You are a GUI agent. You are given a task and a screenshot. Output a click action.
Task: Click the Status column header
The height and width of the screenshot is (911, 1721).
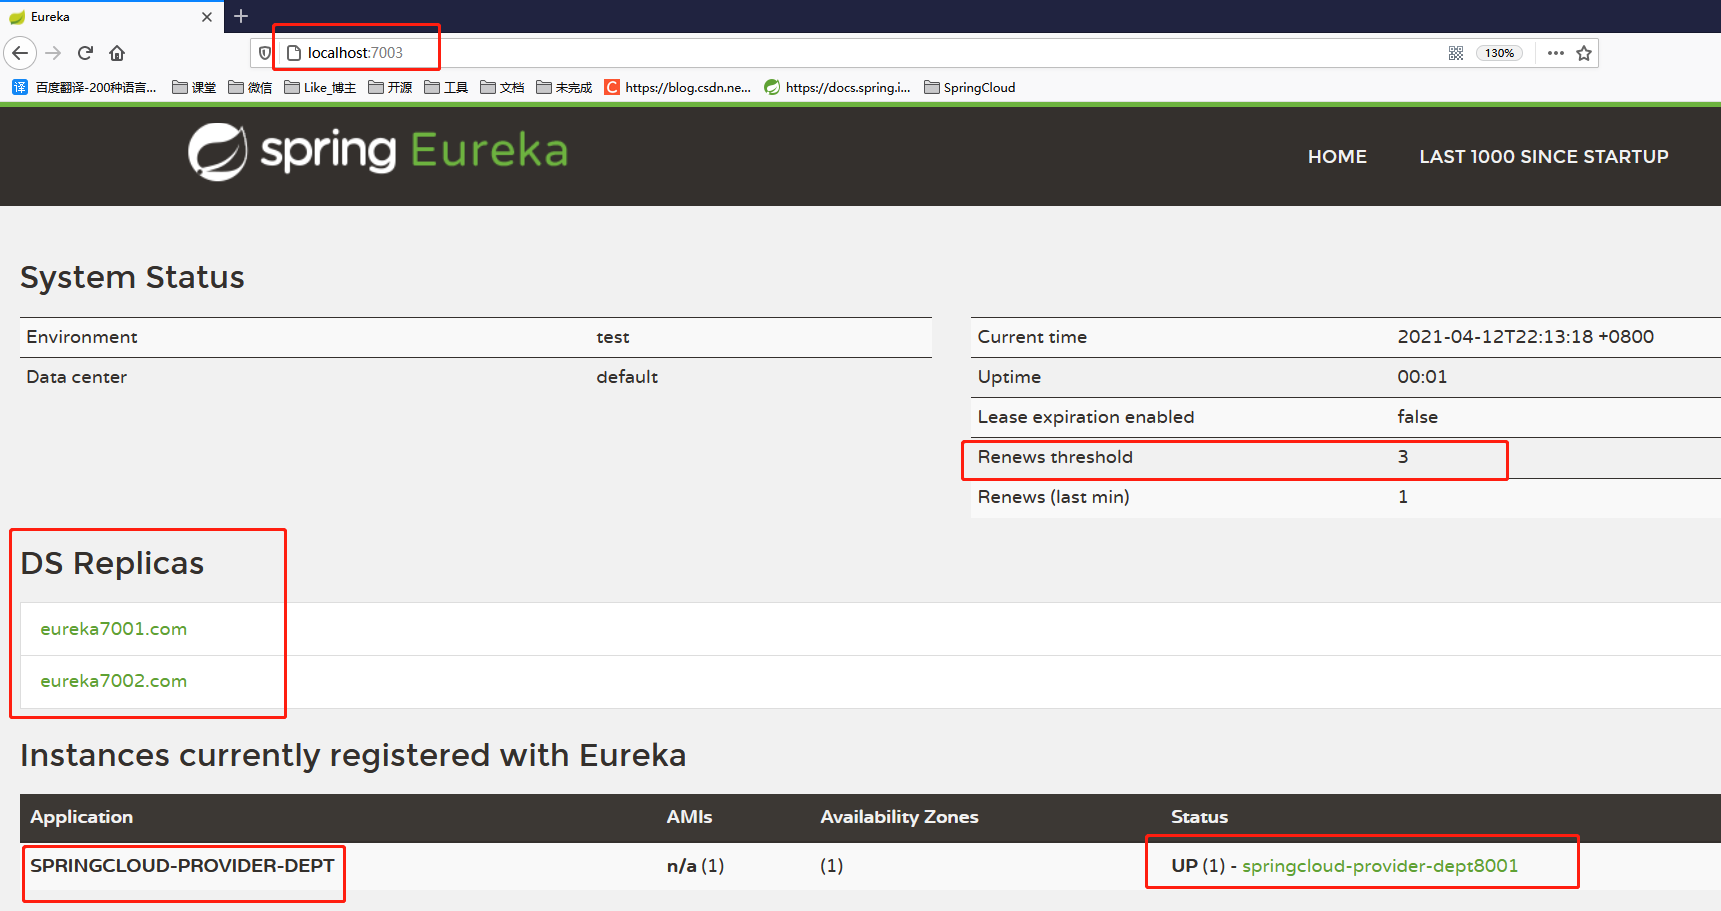coord(1199,817)
